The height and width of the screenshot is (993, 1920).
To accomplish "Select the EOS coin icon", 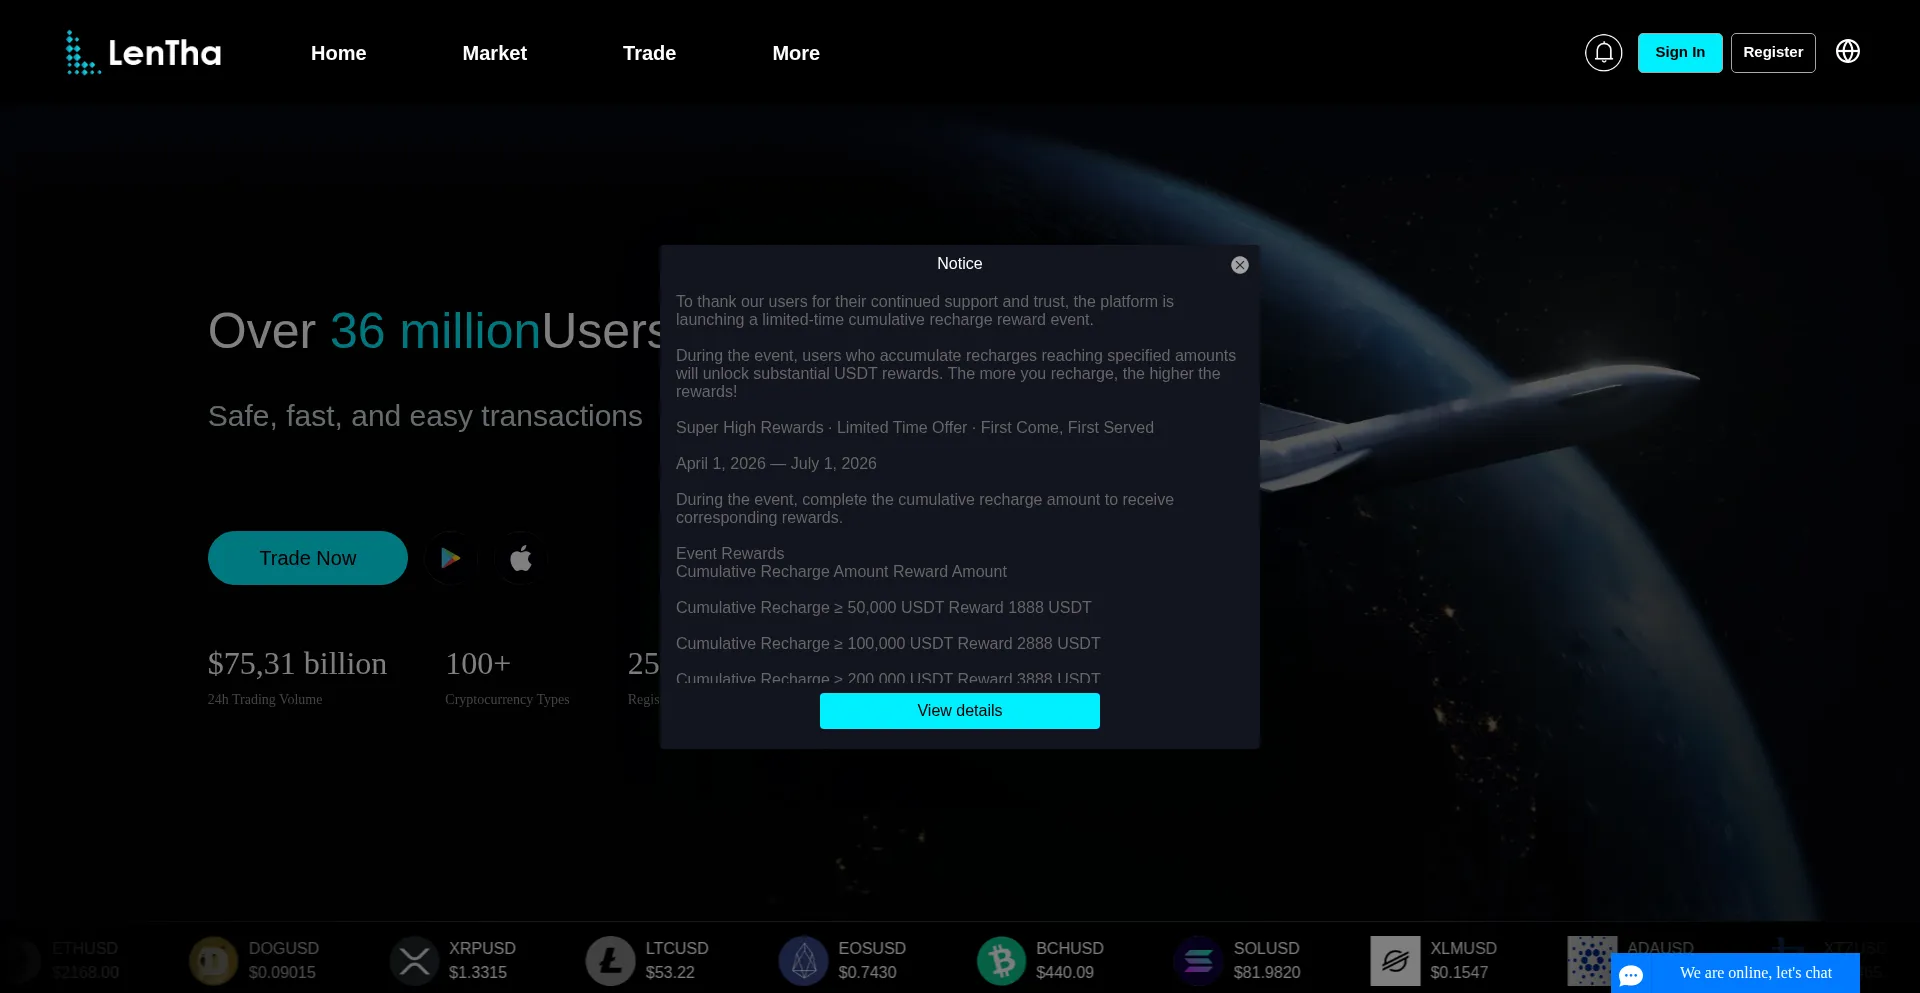I will coord(804,961).
